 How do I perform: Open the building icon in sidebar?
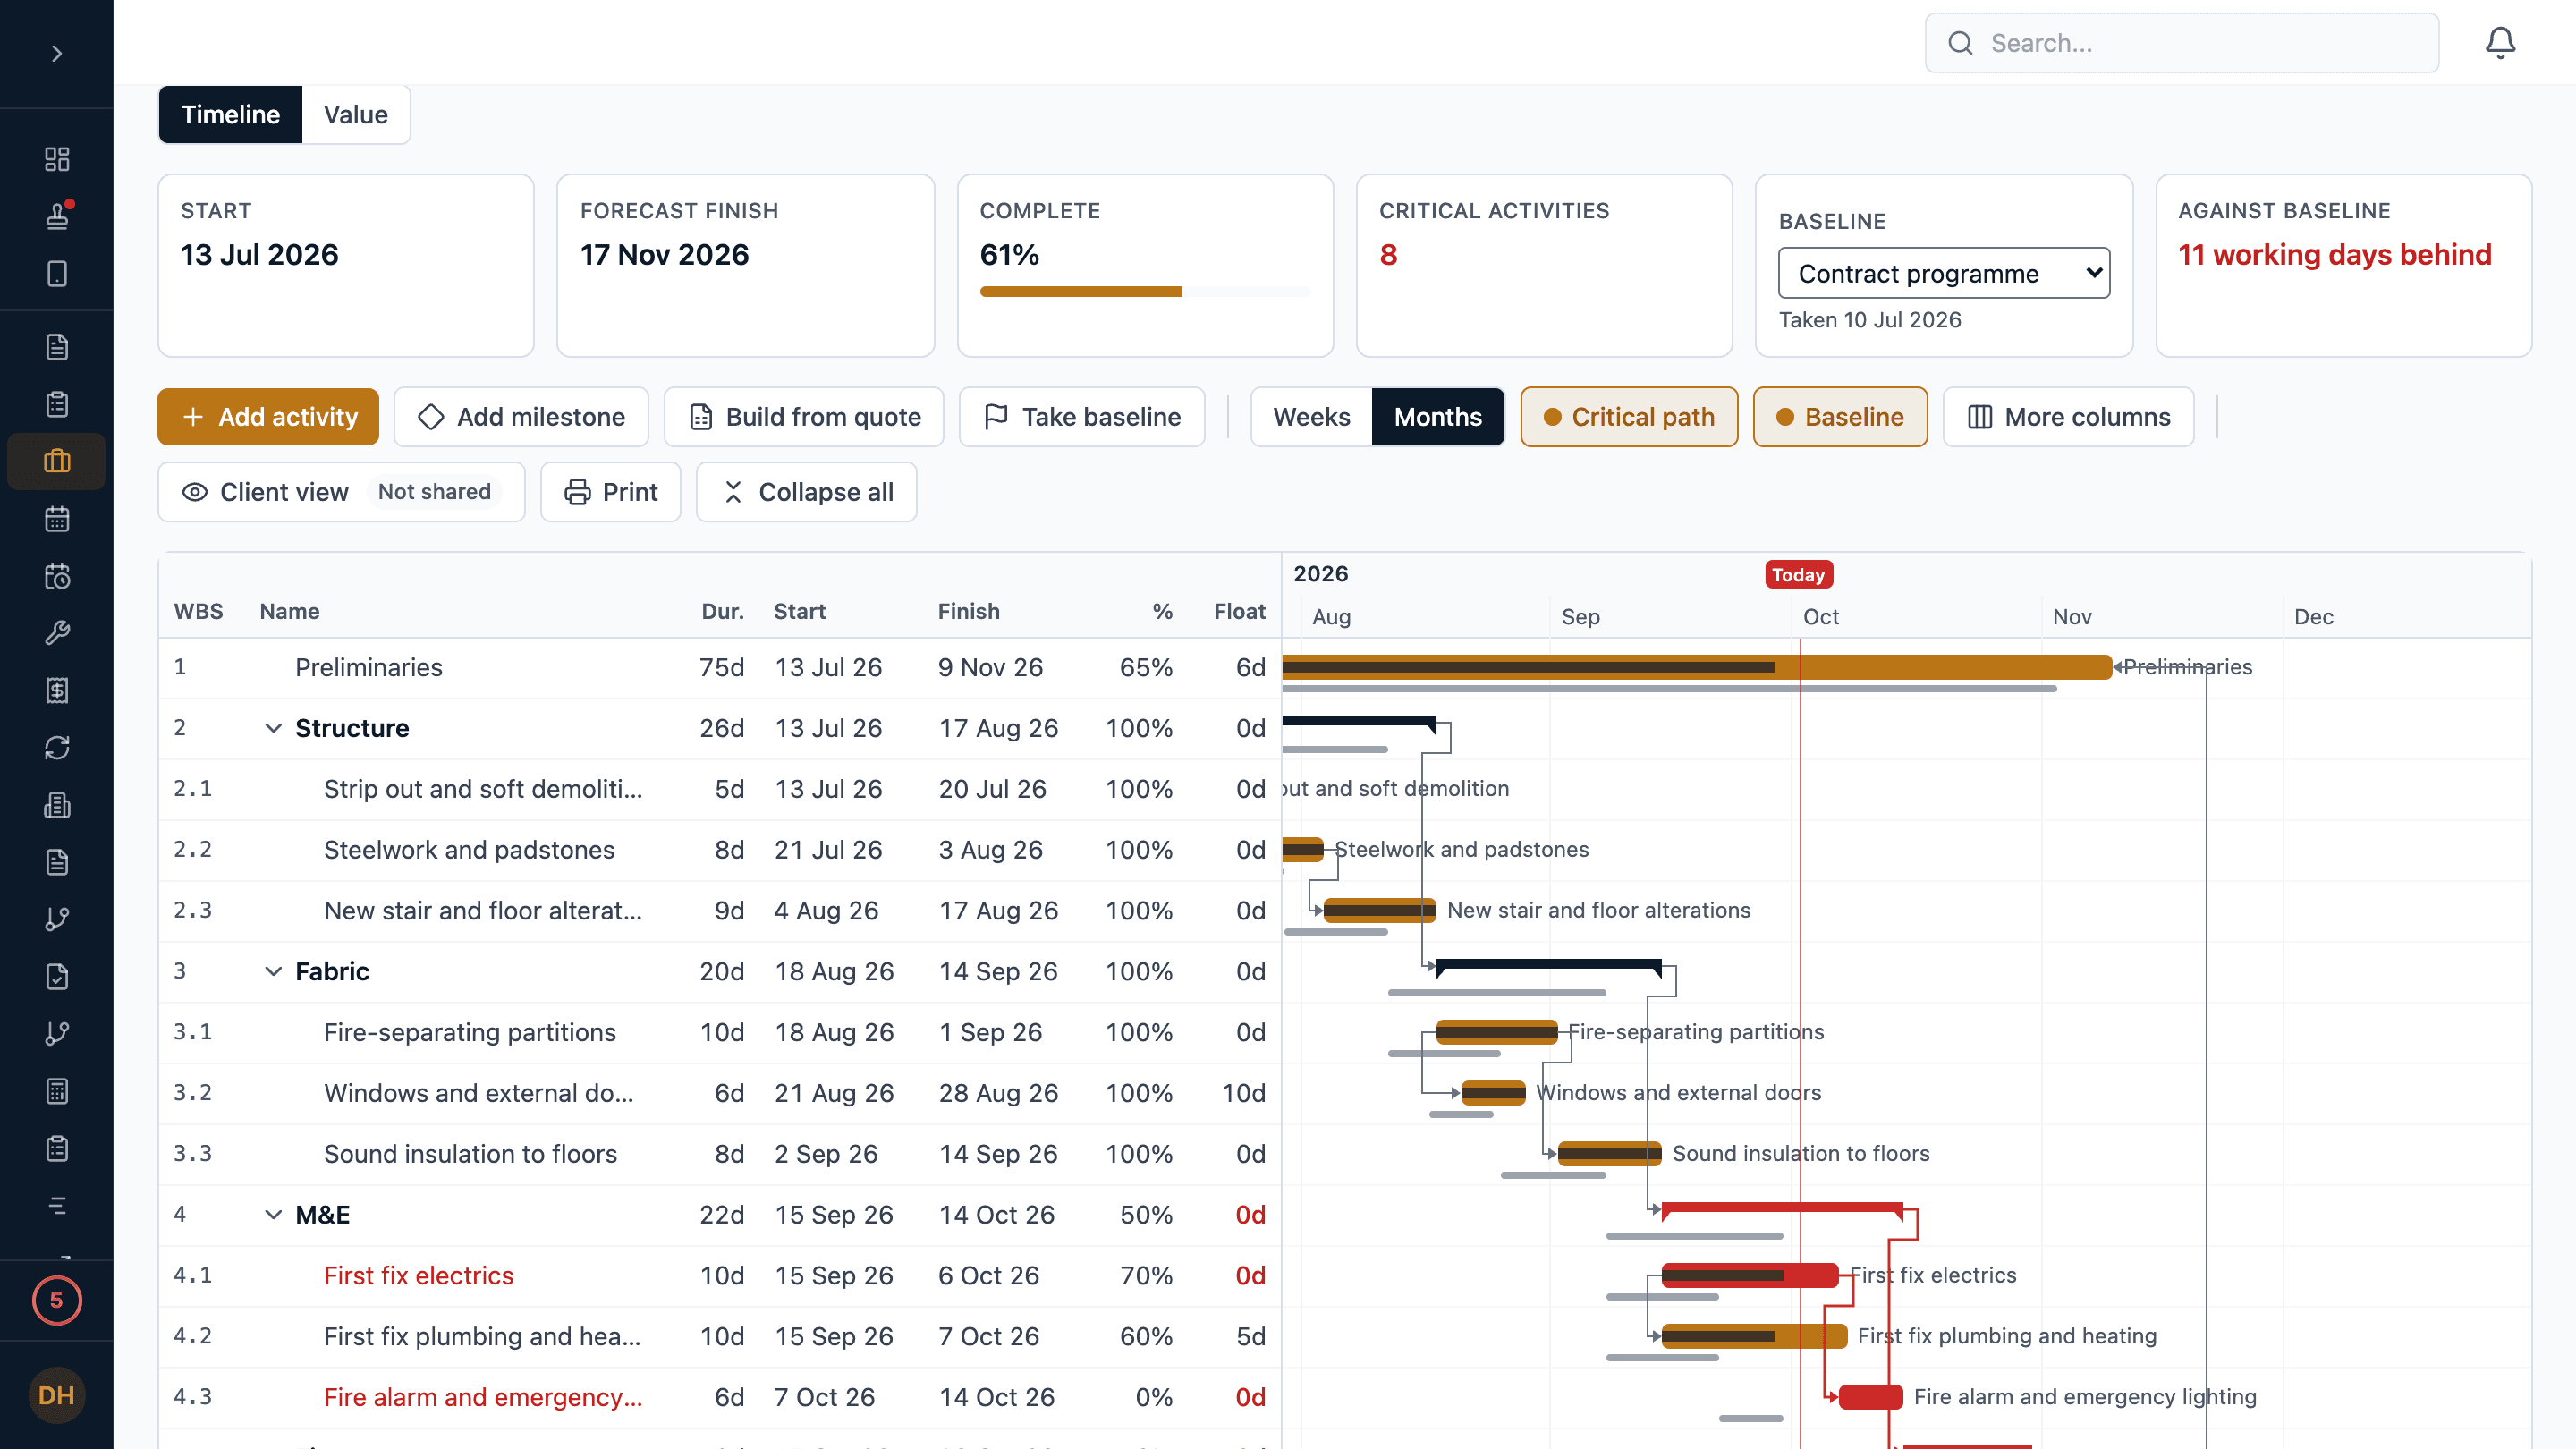click(57, 805)
